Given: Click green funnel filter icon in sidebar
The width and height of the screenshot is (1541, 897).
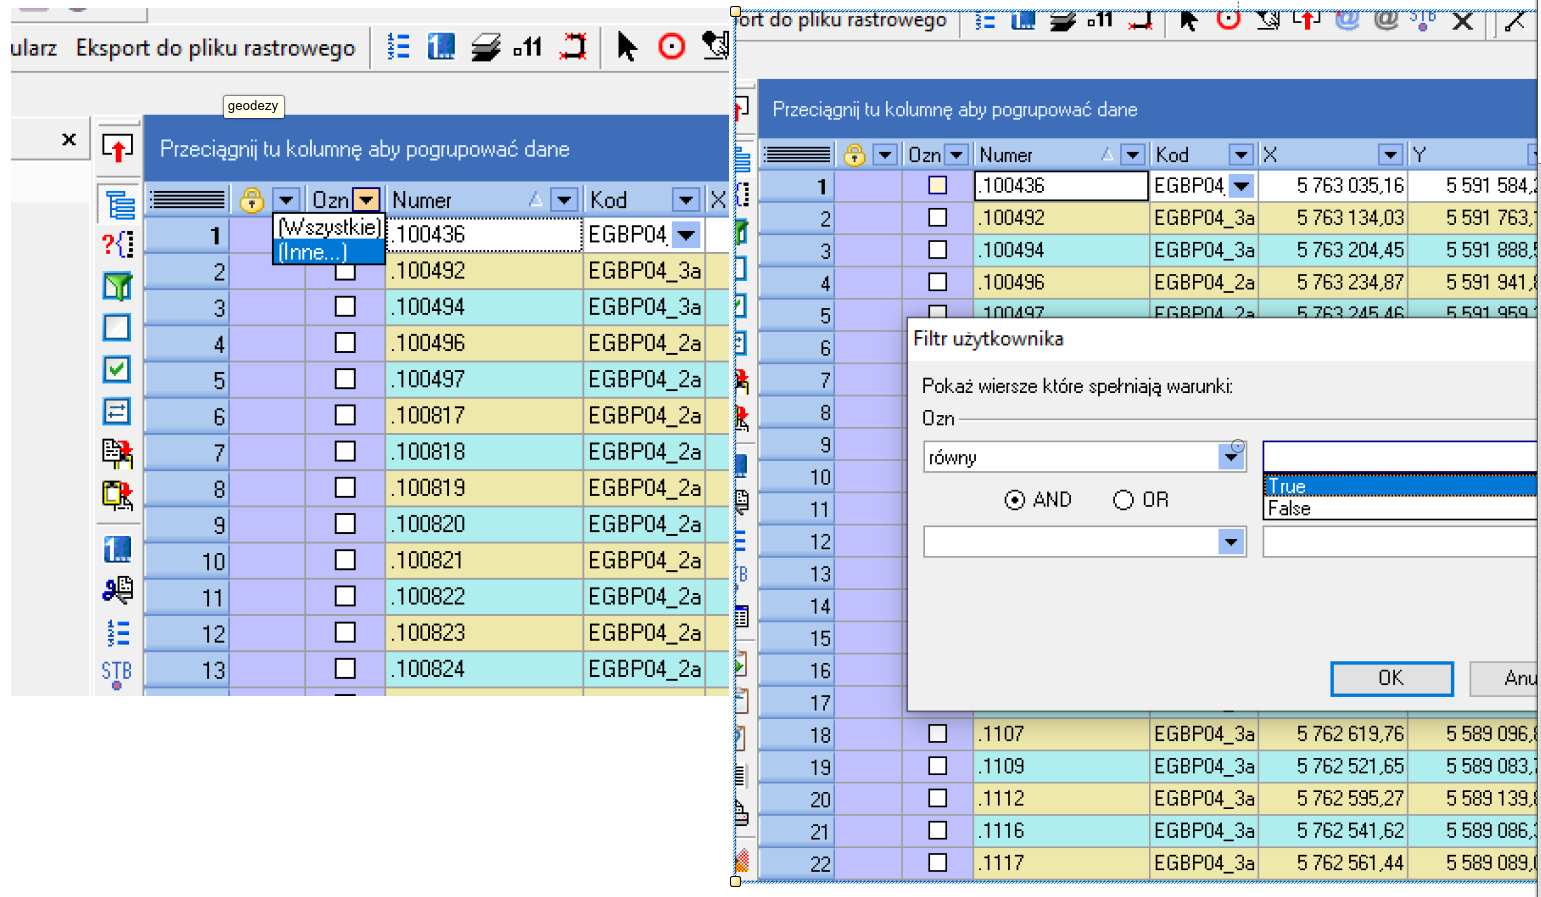Looking at the screenshot, I should 117,287.
